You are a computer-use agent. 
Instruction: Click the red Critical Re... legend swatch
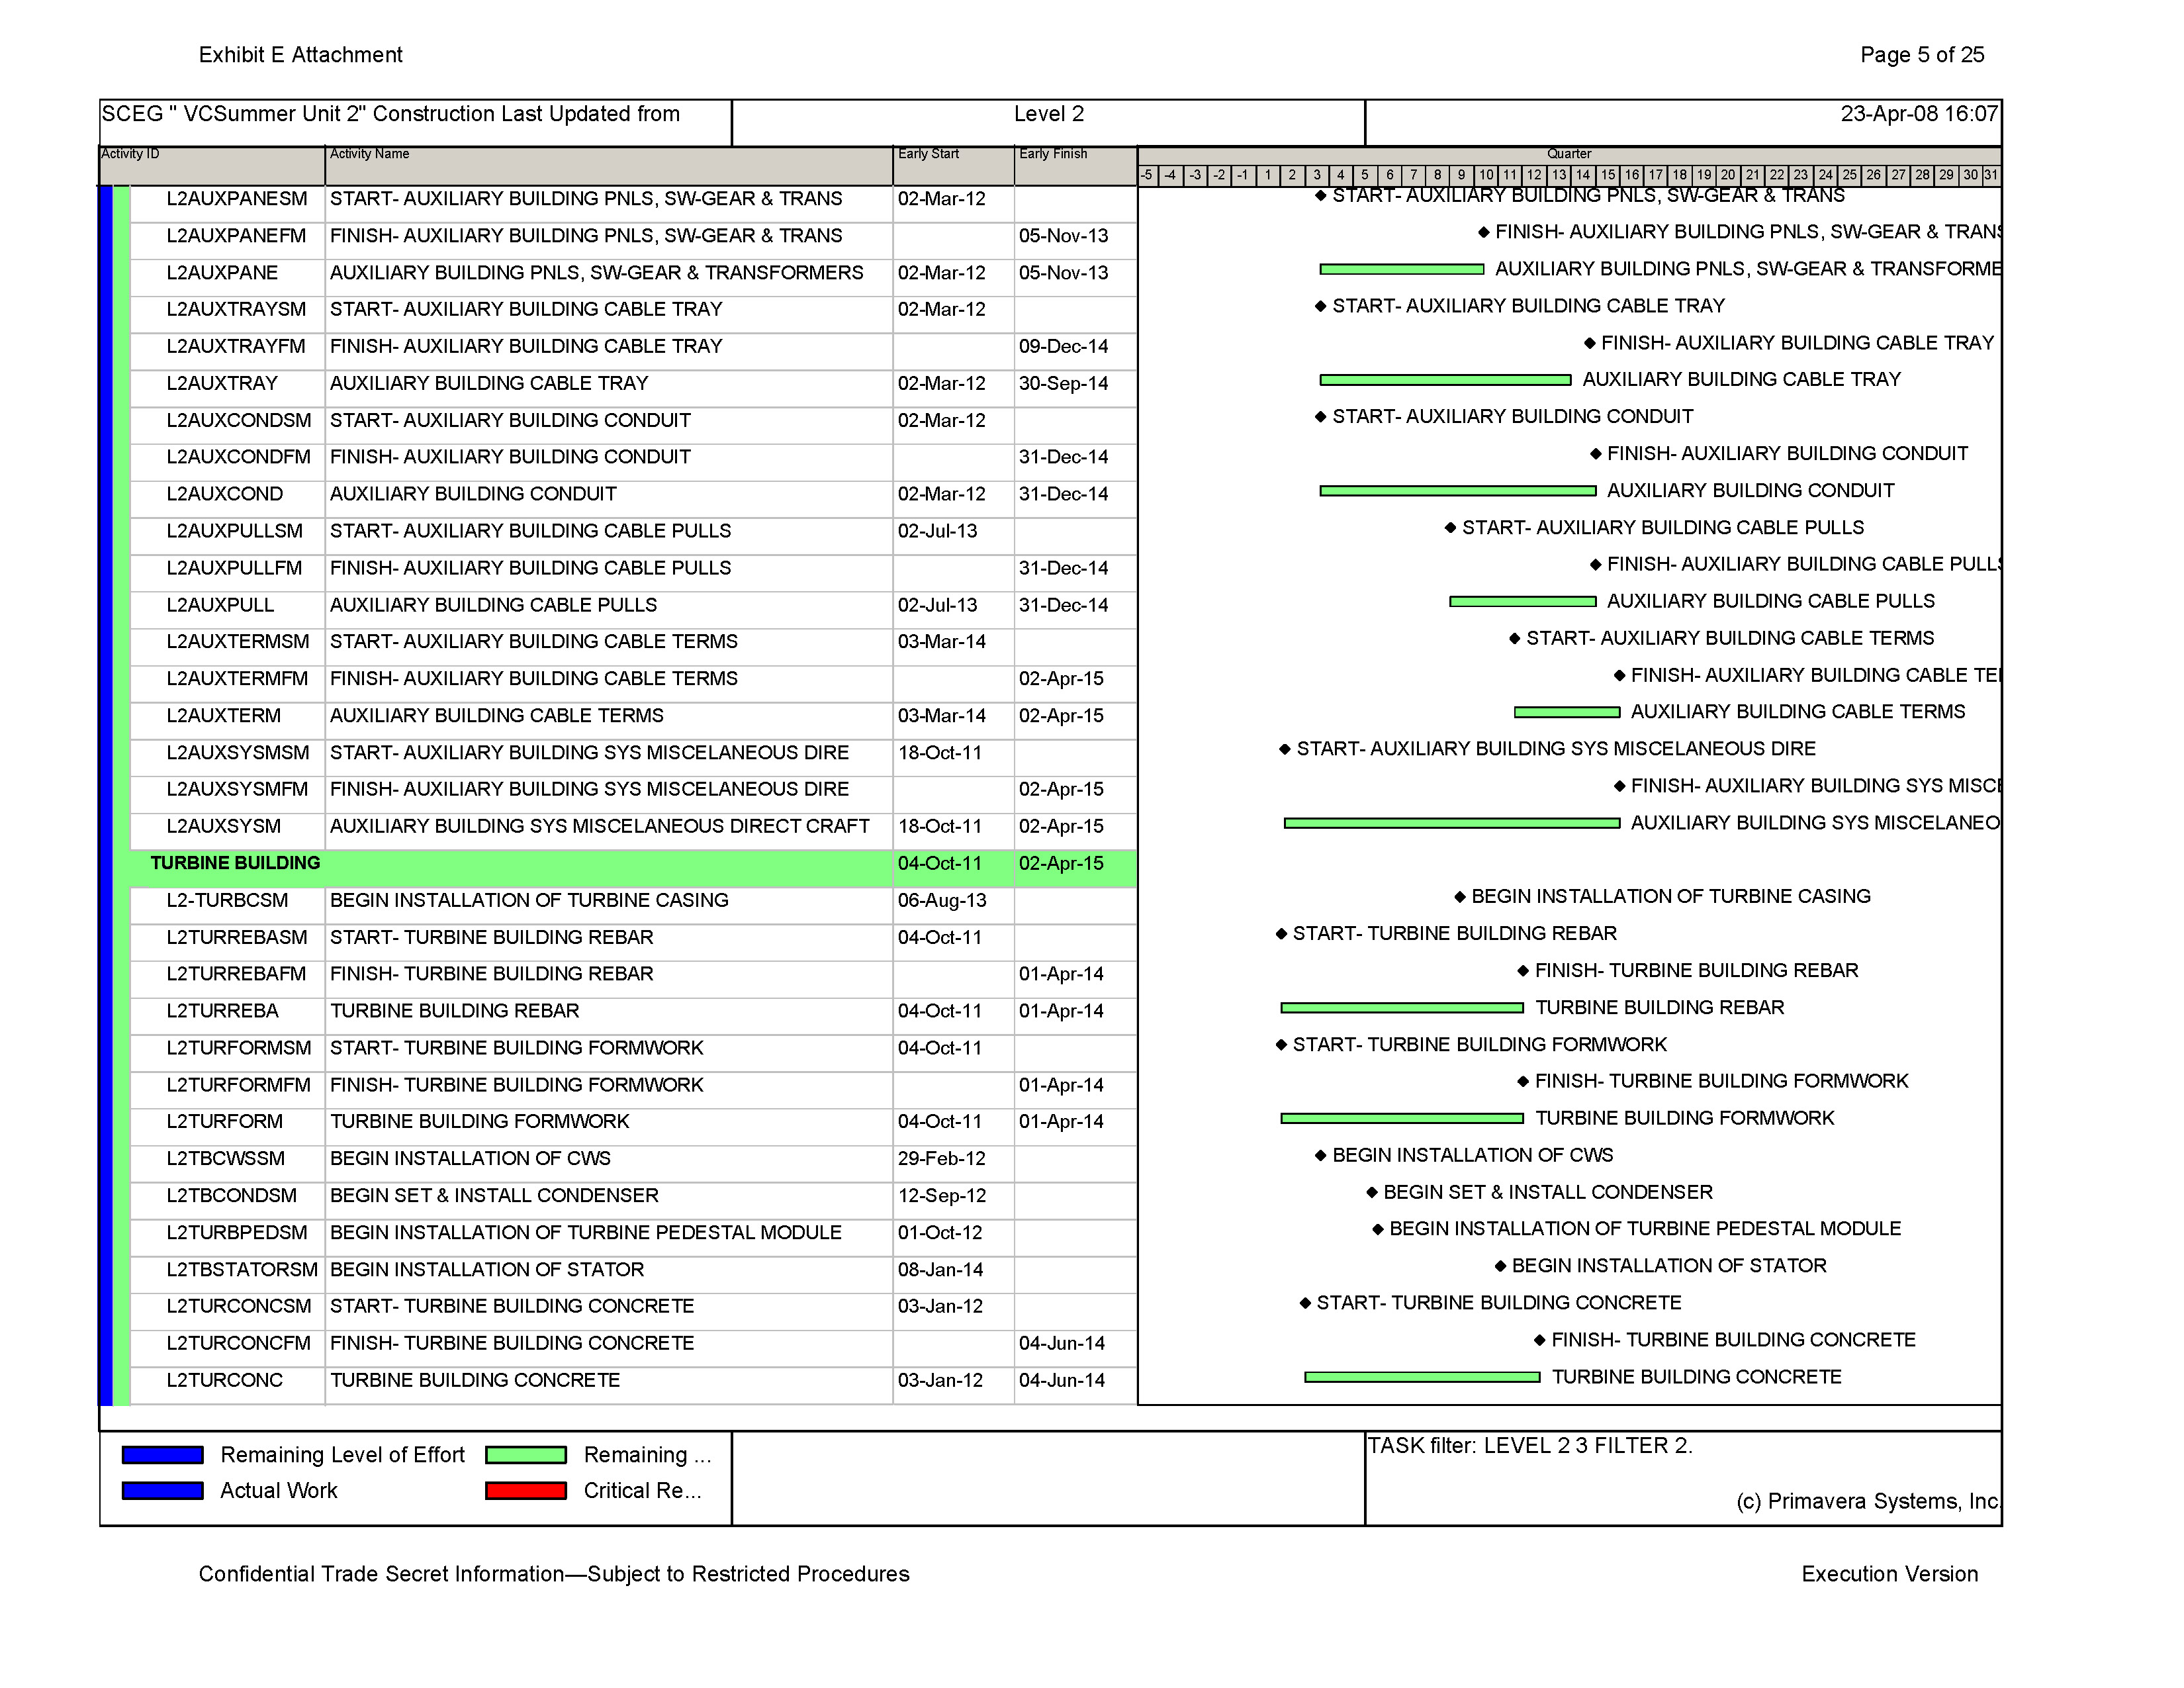(x=526, y=1491)
